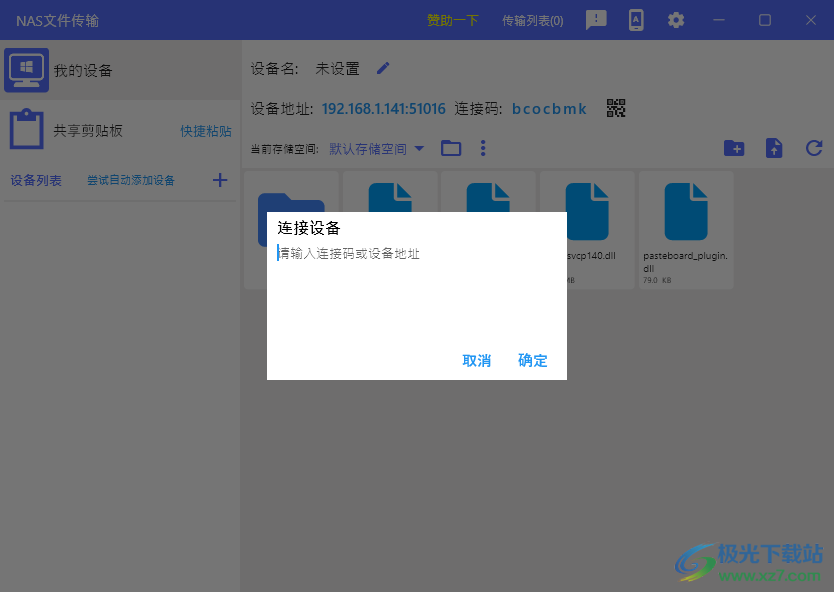The height and width of the screenshot is (592, 834).
Task: Click the pencil icon to edit device name
Action: click(x=383, y=68)
